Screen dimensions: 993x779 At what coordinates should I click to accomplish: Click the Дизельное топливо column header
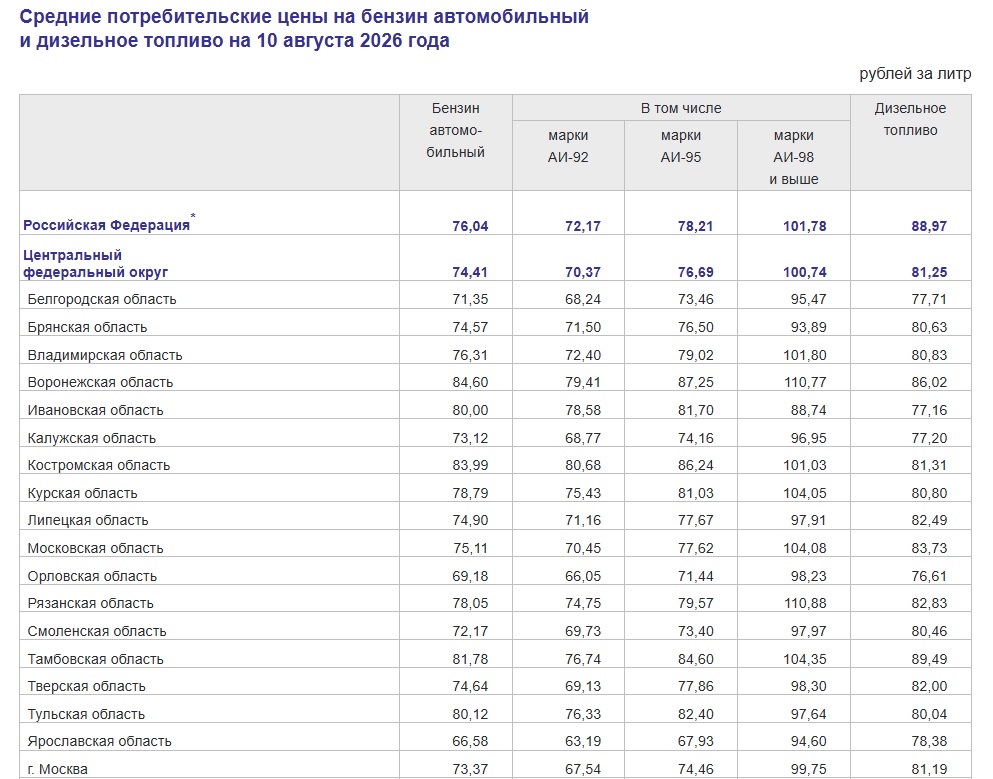click(910, 119)
